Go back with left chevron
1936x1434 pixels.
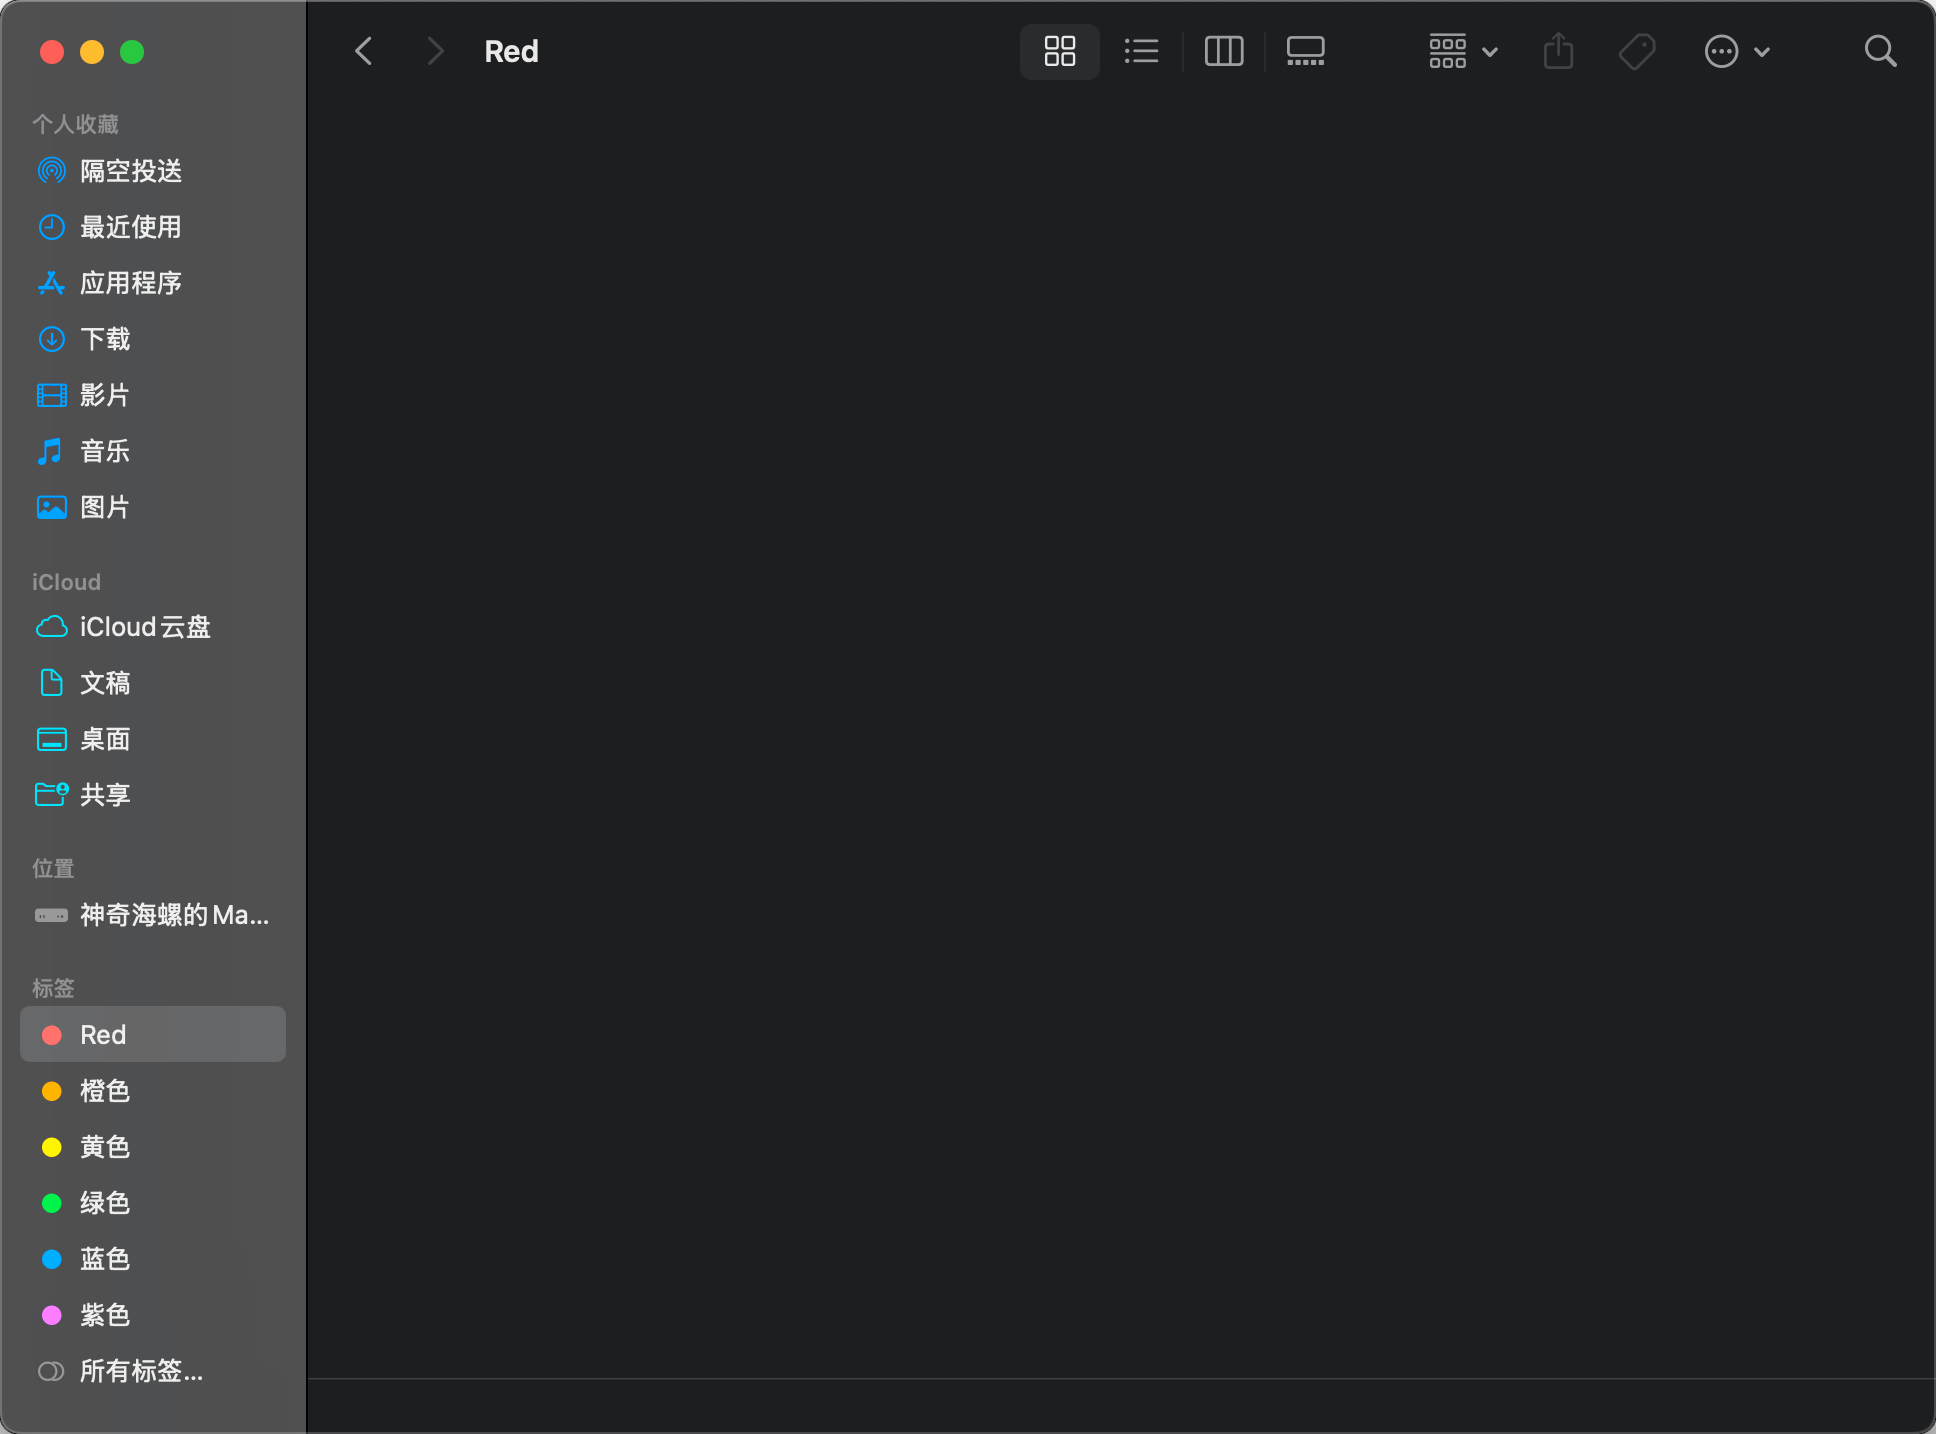click(364, 51)
